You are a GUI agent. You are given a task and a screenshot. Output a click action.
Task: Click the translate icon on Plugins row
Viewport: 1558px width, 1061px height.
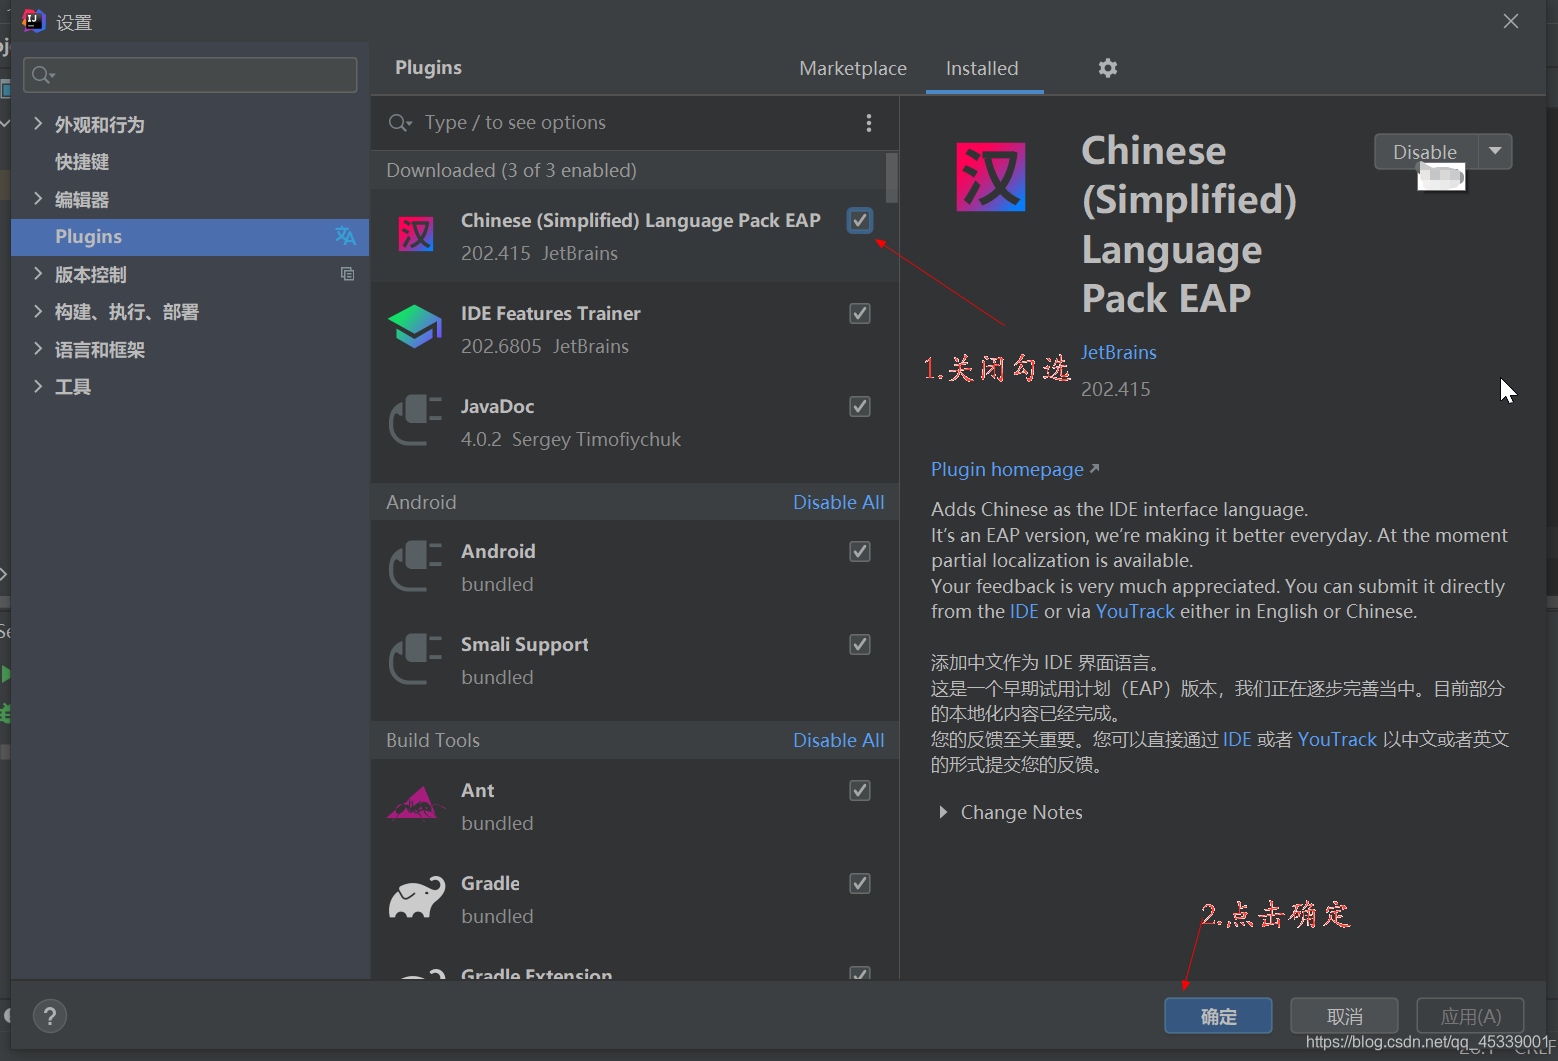tap(345, 236)
